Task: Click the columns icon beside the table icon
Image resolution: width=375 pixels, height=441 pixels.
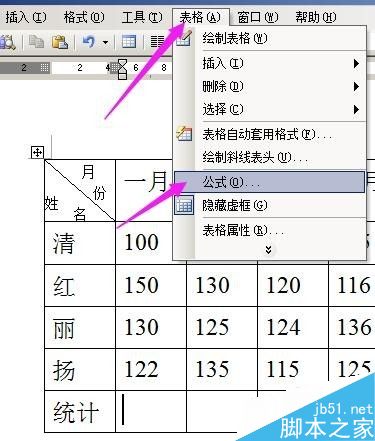Action: click(x=157, y=42)
